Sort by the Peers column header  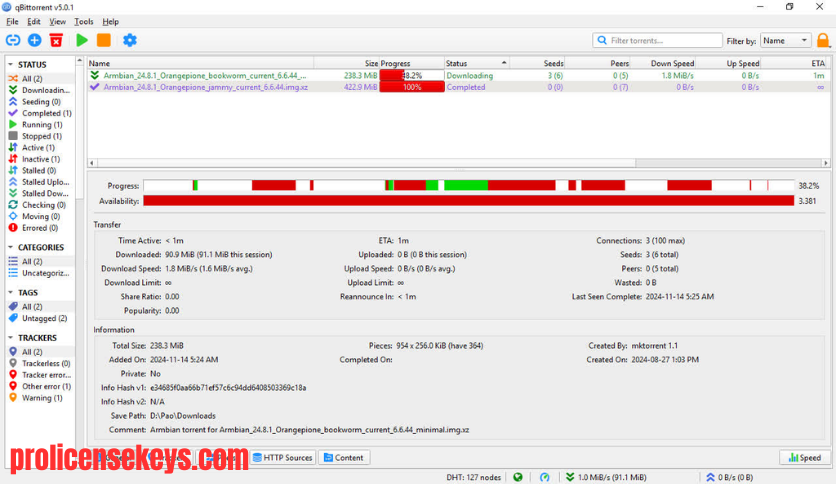click(x=597, y=63)
